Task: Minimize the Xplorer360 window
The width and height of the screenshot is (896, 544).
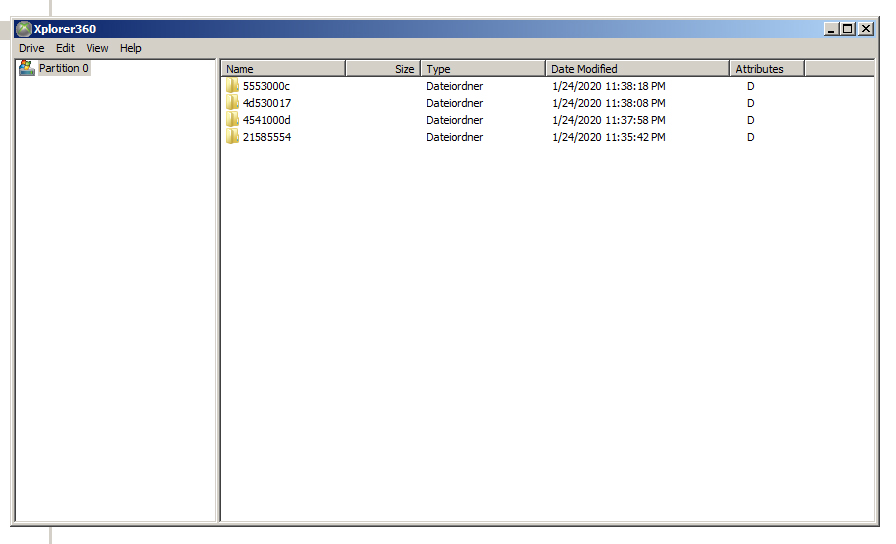Action: pos(831,29)
